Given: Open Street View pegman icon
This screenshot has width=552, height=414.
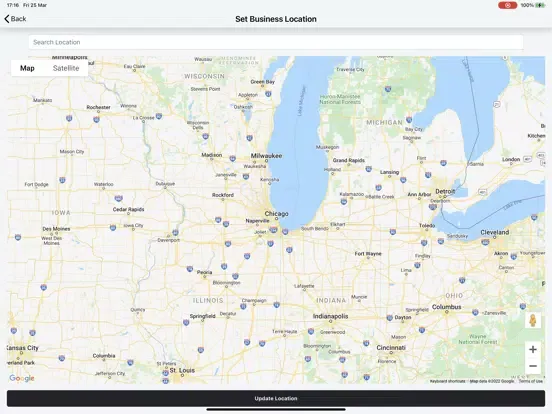Looking at the screenshot, I should click(533, 320).
